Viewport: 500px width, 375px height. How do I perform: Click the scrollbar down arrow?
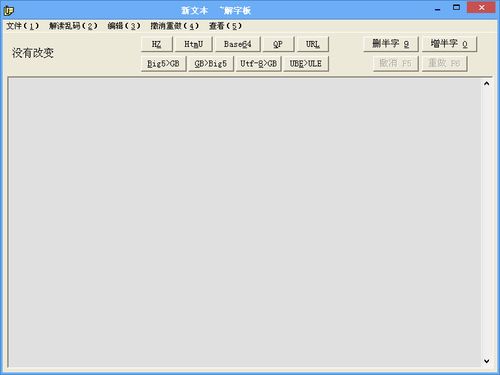click(x=487, y=361)
